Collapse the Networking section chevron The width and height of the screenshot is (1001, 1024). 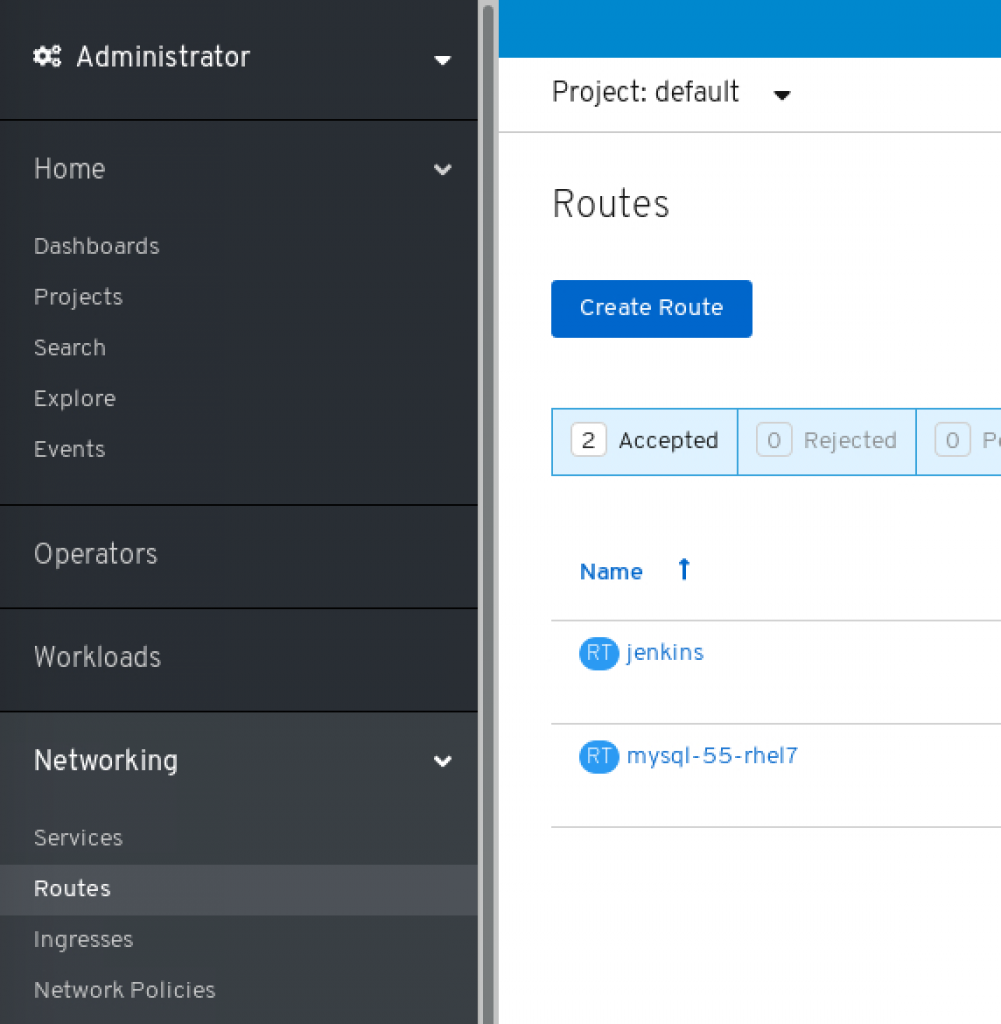(443, 761)
